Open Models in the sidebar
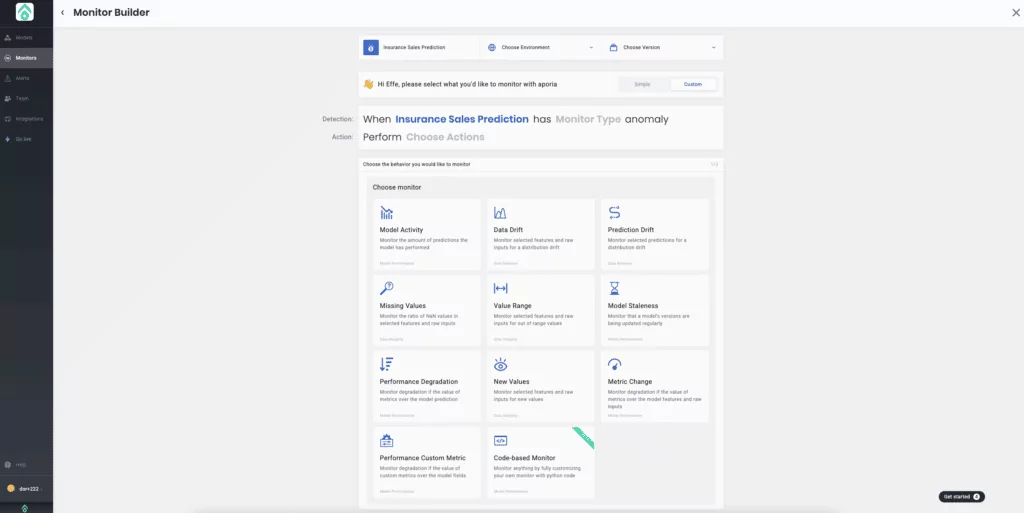 click(x=26, y=38)
